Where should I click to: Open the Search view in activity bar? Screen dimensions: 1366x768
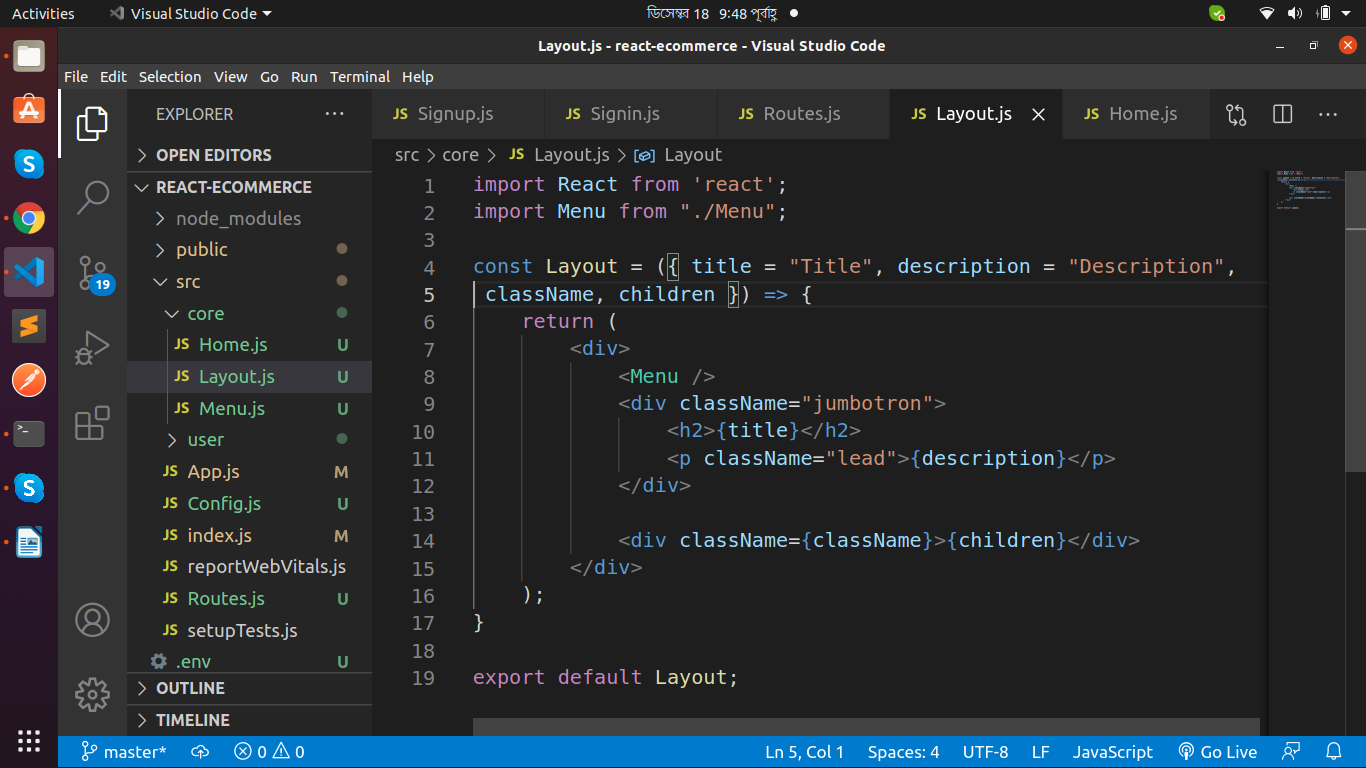pyautogui.click(x=92, y=197)
